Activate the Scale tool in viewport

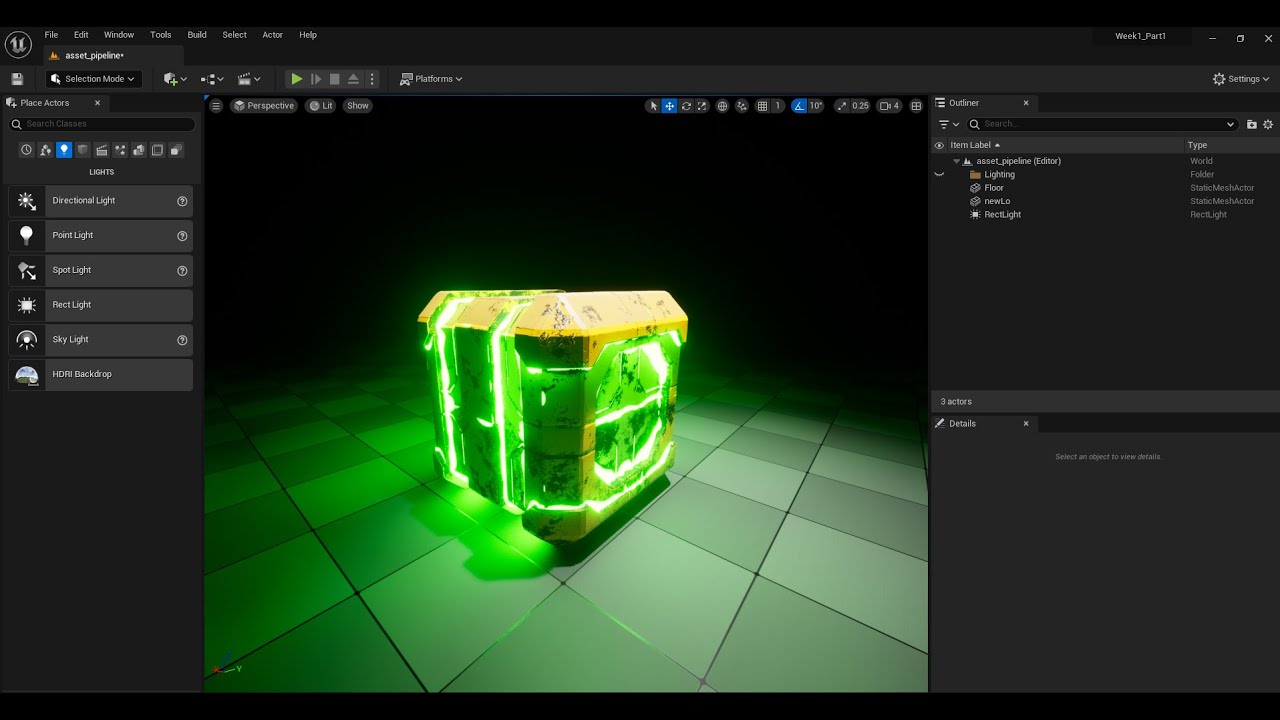(x=702, y=106)
